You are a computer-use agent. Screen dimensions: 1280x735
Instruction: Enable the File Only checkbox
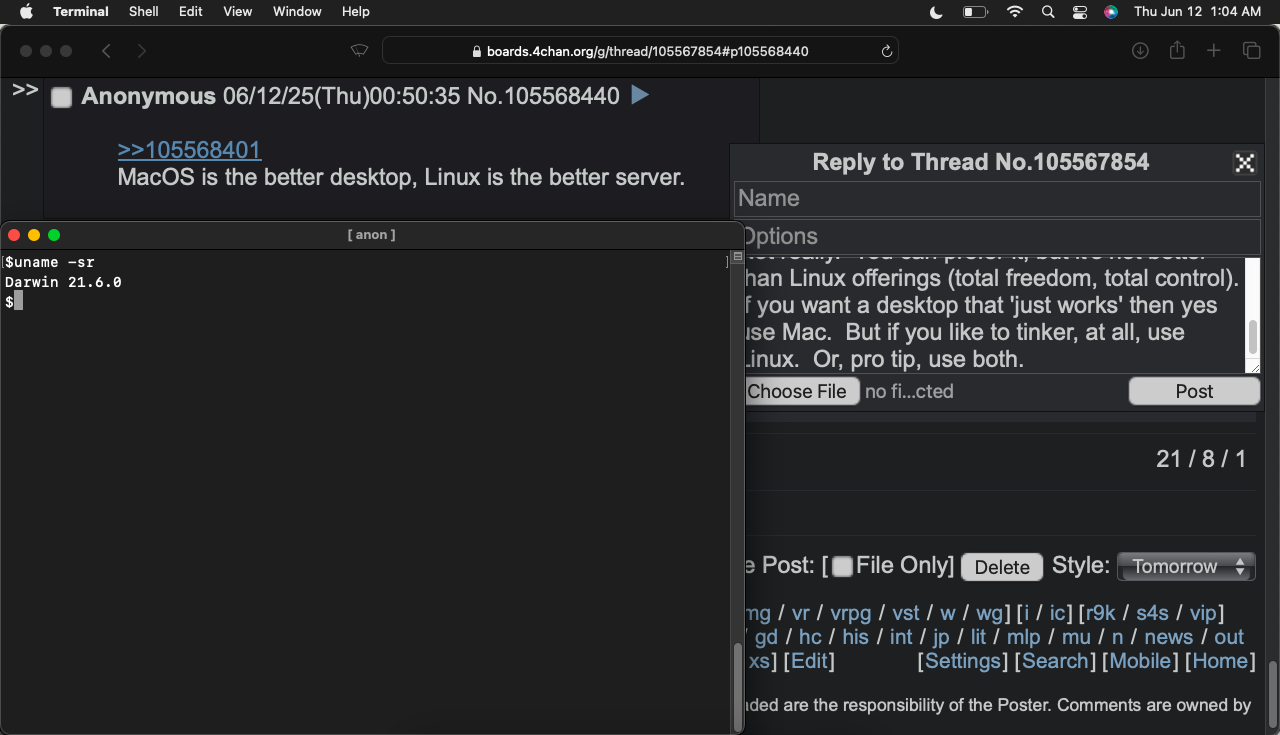[x=843, y=567]
